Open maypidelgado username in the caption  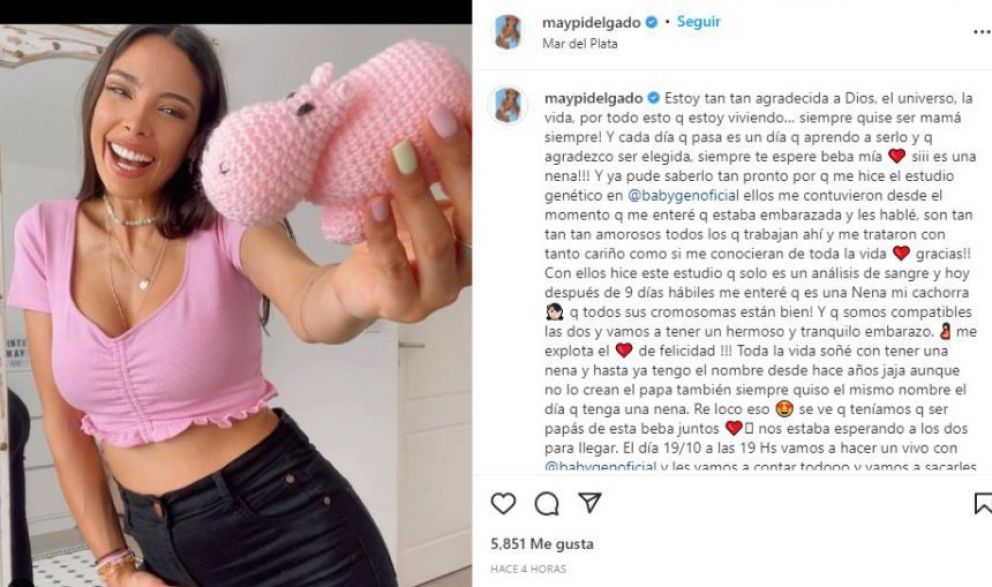[x=593, y=99]
